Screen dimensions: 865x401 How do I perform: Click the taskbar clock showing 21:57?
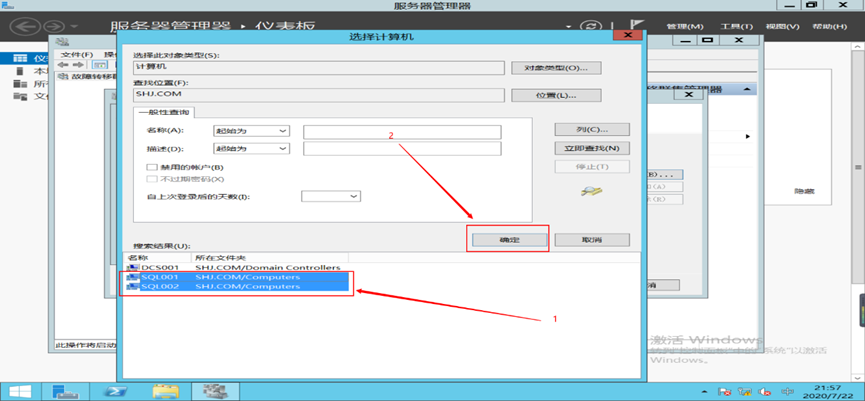(x=826, y=391)
